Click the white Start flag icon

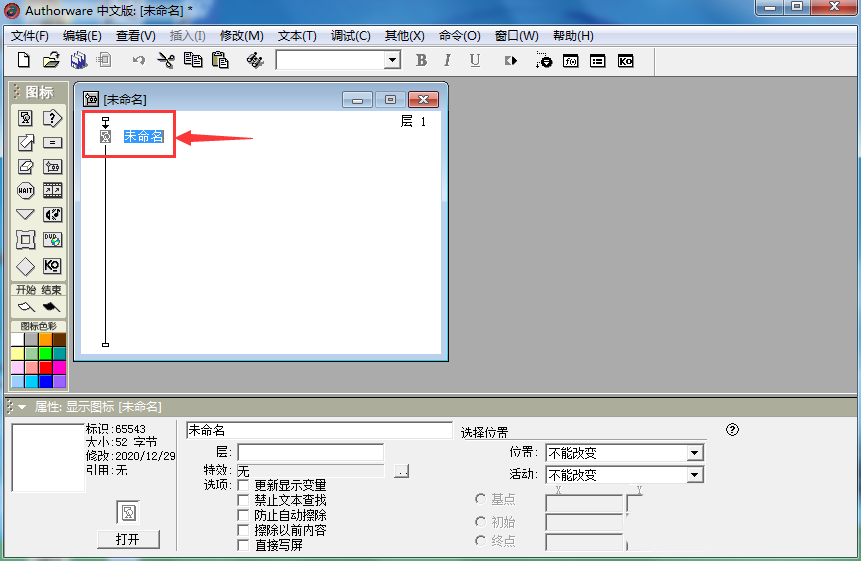coord(26,307)
